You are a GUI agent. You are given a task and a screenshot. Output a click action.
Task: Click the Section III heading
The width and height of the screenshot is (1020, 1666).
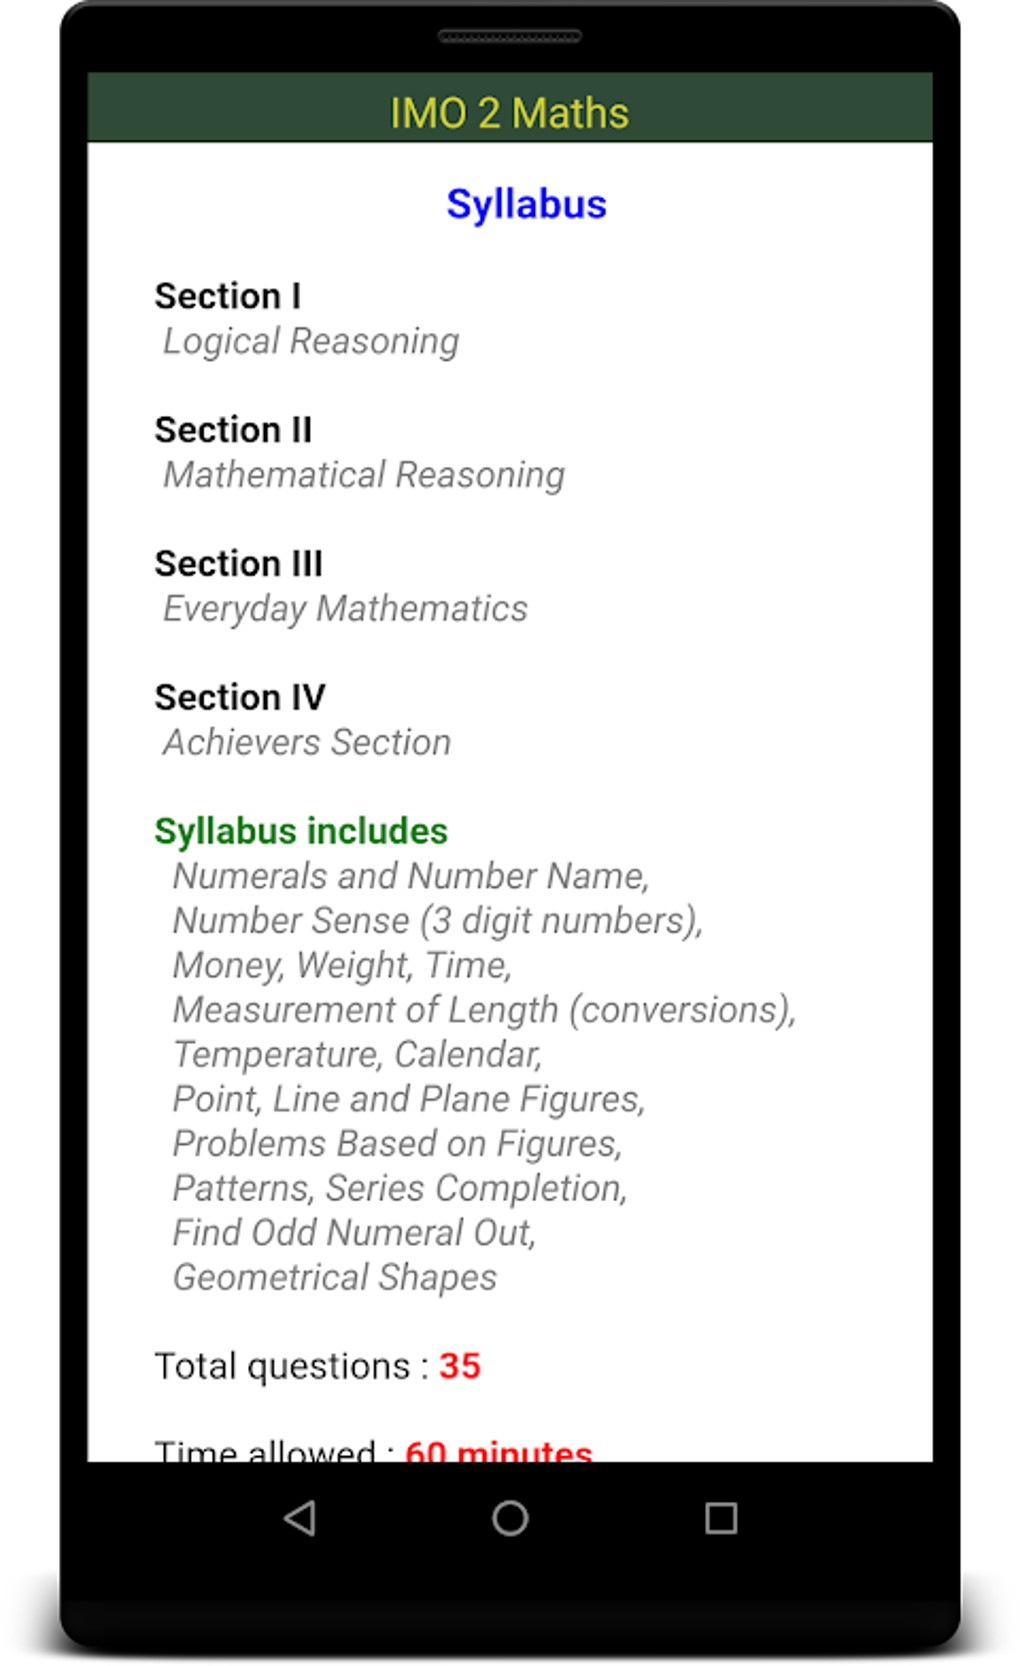(x=238, y=564)
